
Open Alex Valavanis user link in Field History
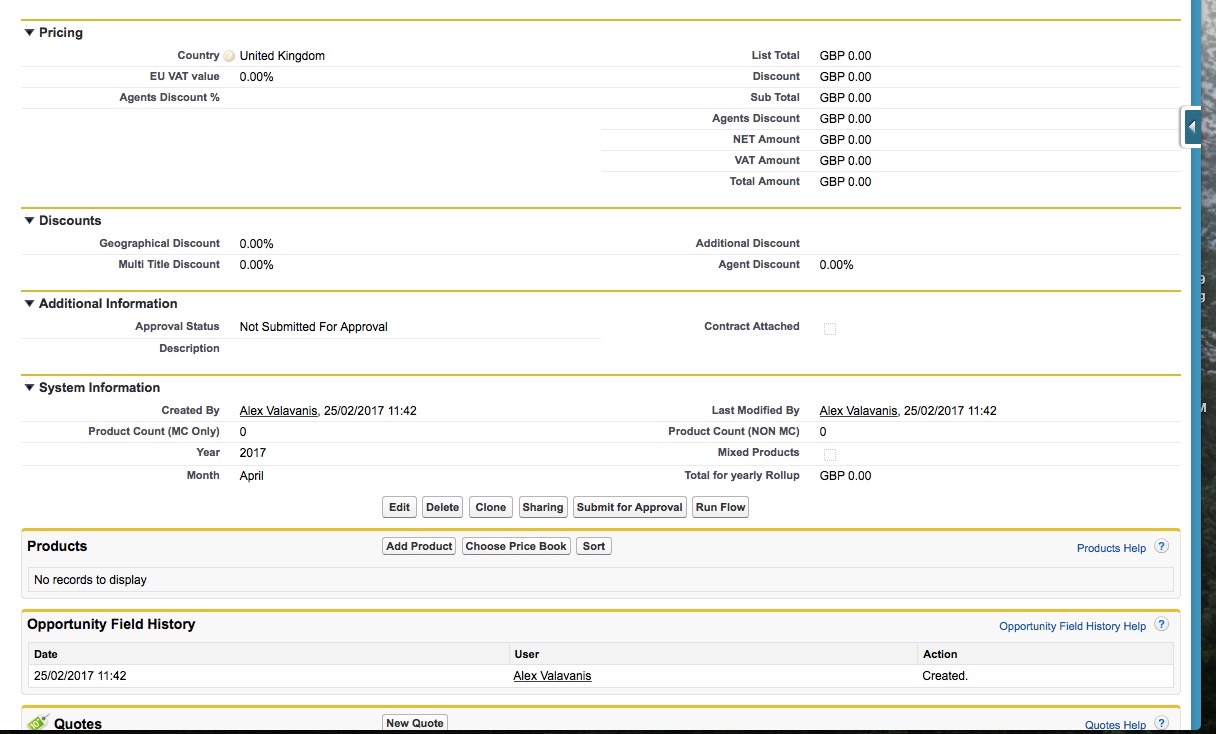[552, 676]
